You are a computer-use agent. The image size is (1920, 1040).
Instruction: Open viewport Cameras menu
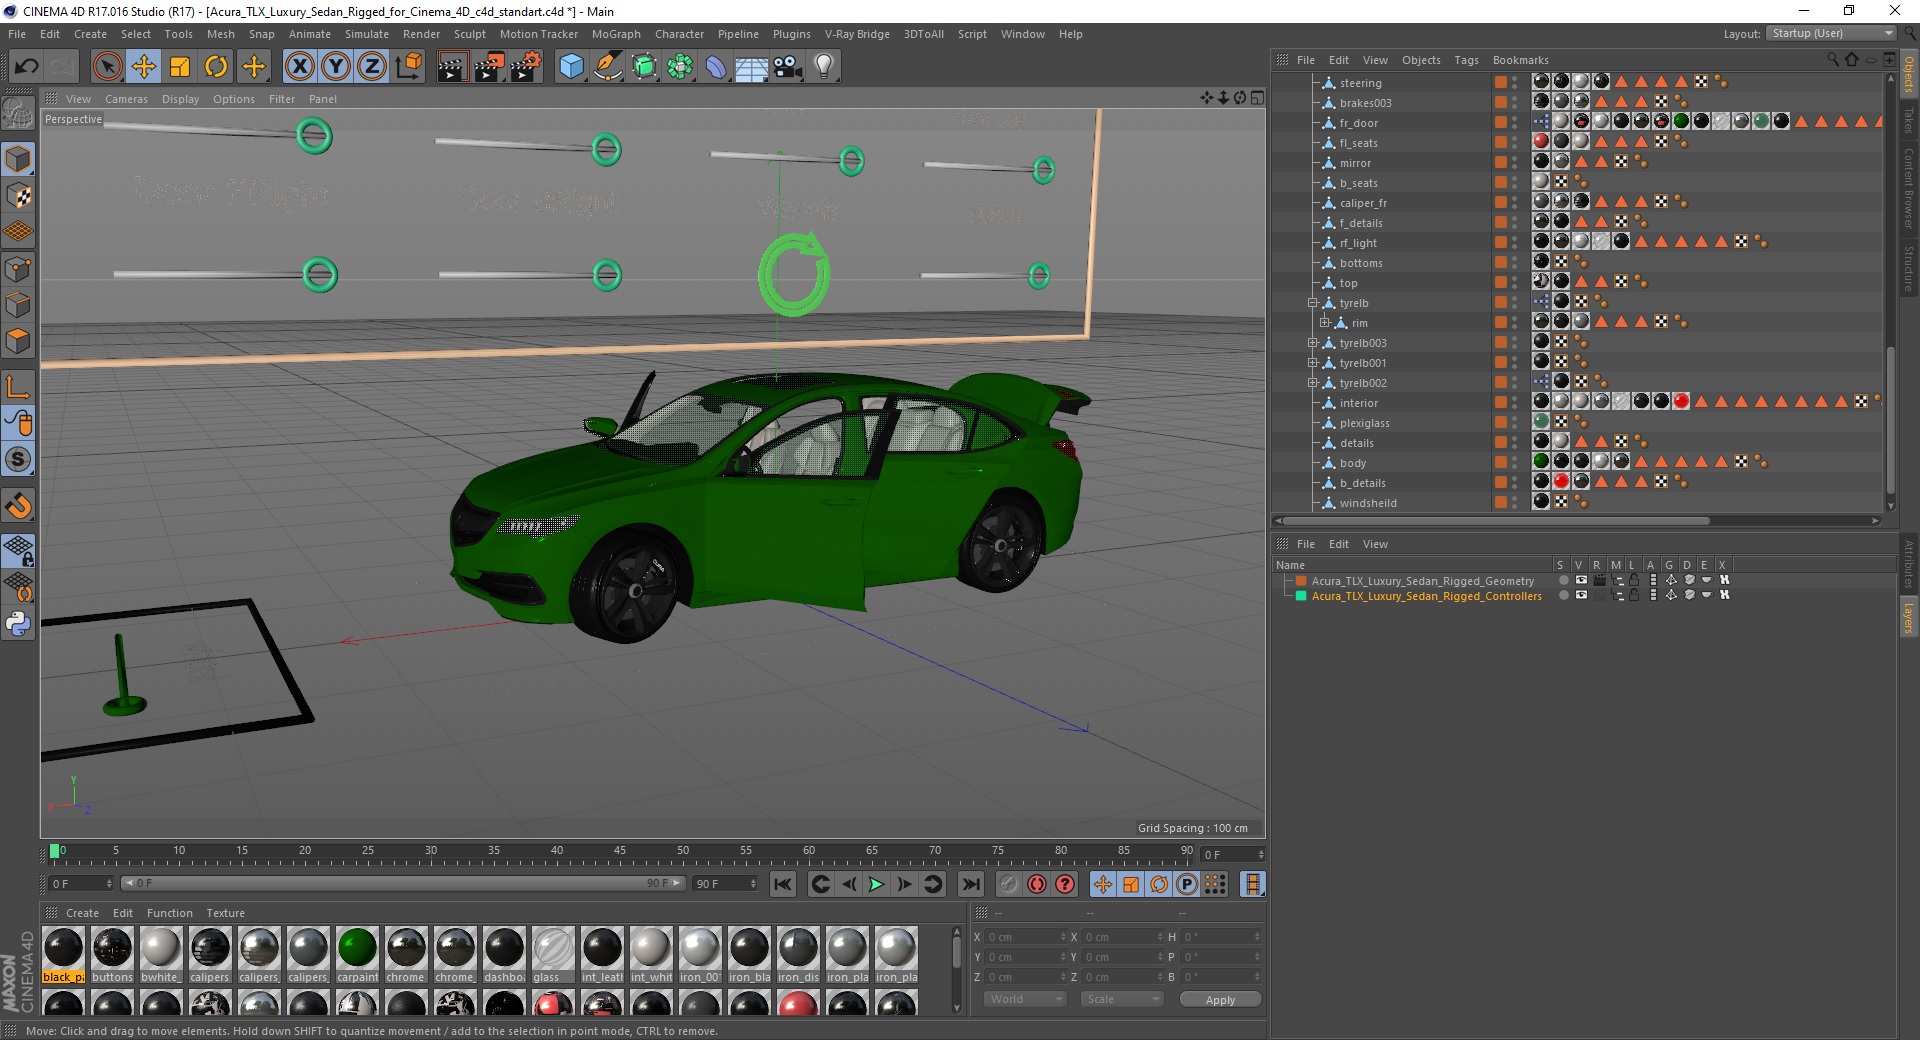pos(126,99)
